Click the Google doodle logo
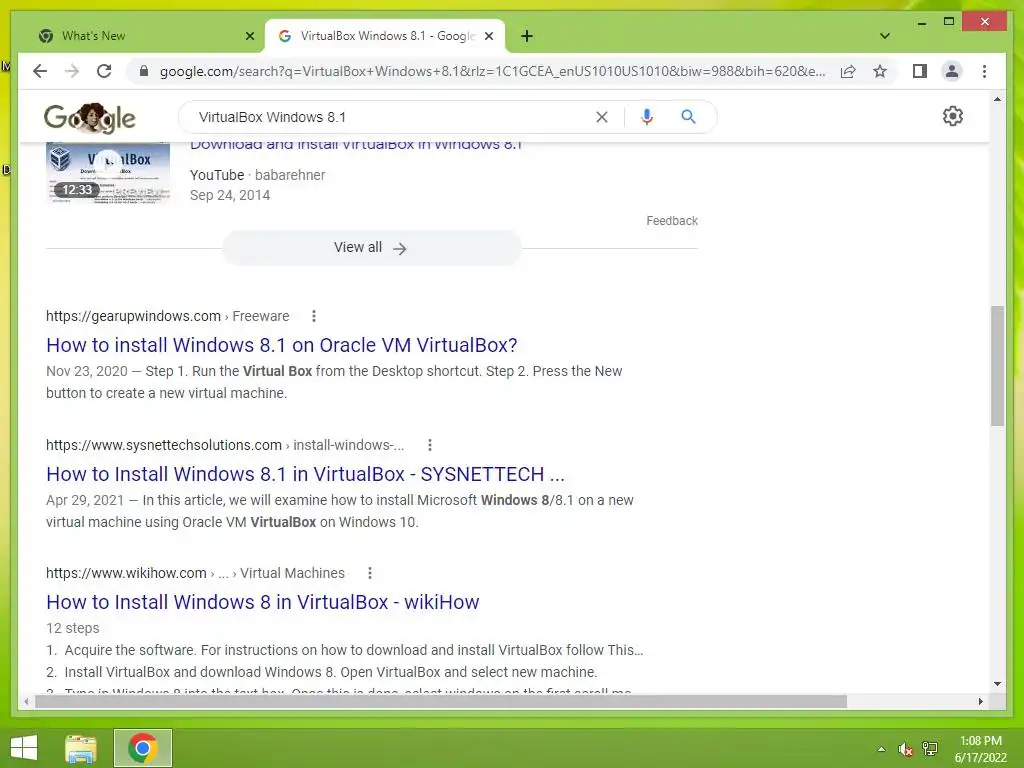 (x=89, y=118)
